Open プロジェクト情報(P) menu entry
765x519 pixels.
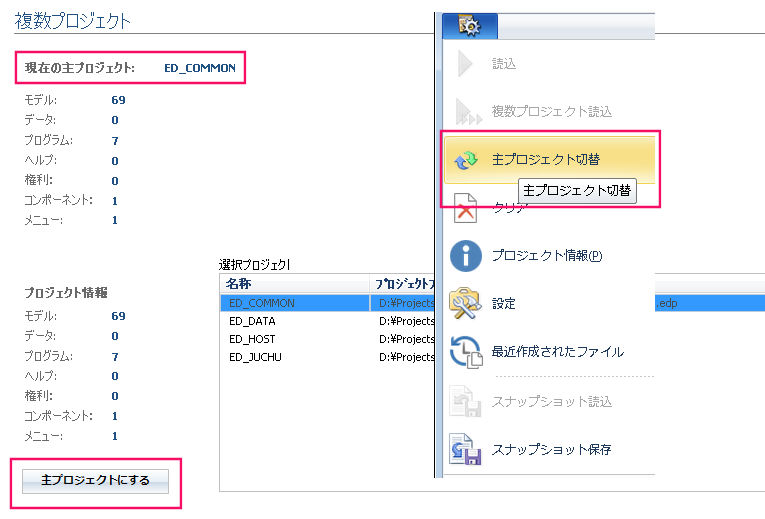[548, 256]
